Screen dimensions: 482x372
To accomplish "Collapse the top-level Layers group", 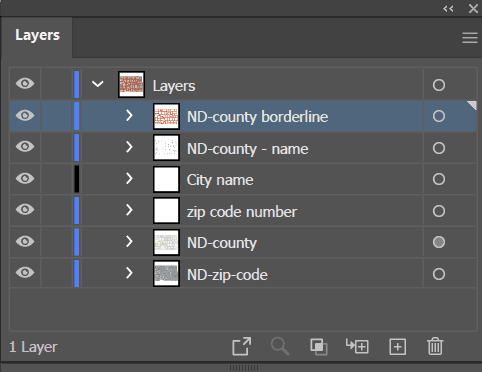I will coord(98,84).
